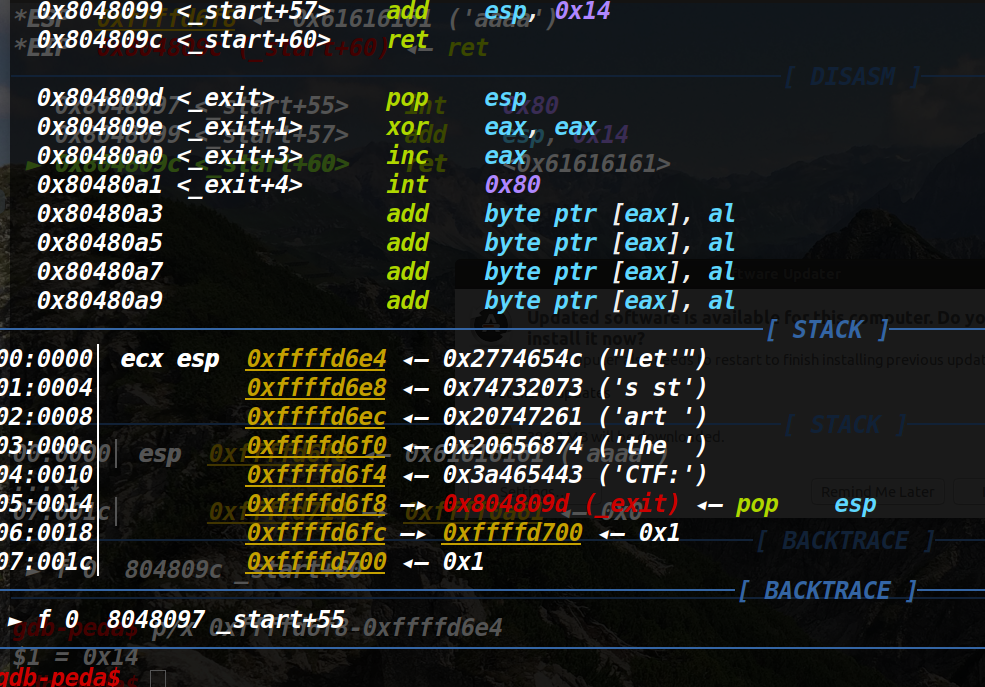
Task: Click the "Remind Me Later" button
Action: pyautogui.click(x=876, y=491)
